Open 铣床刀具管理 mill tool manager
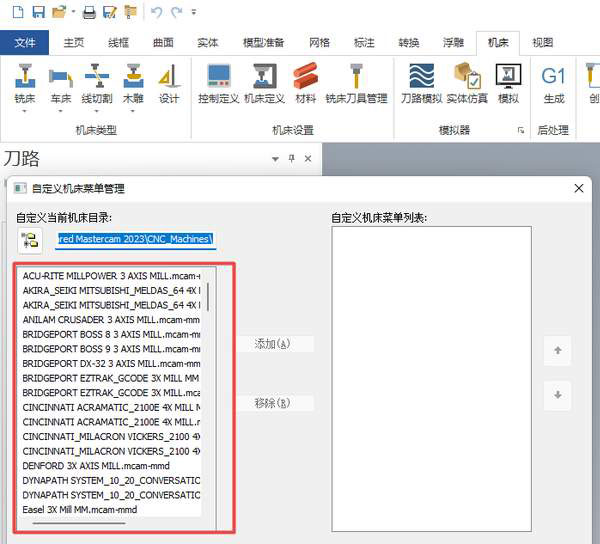 coord(356,83)
